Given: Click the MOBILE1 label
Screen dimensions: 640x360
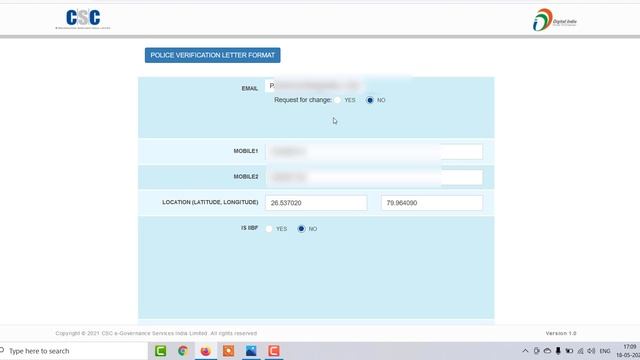Looking at the screenshot, I should 246,151.
